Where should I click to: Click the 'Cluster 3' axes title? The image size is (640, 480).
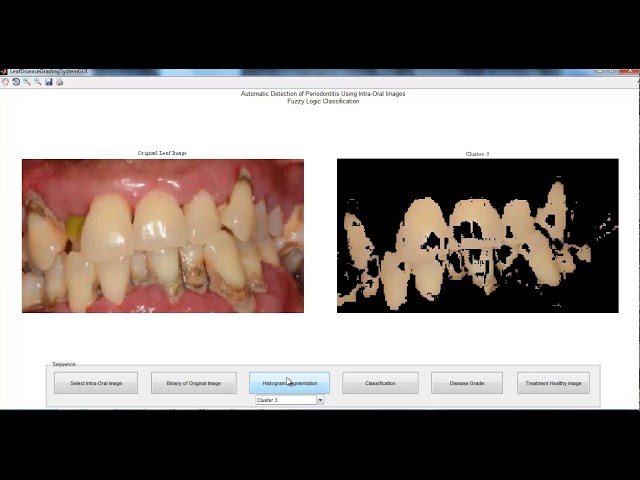click(477, 154)
